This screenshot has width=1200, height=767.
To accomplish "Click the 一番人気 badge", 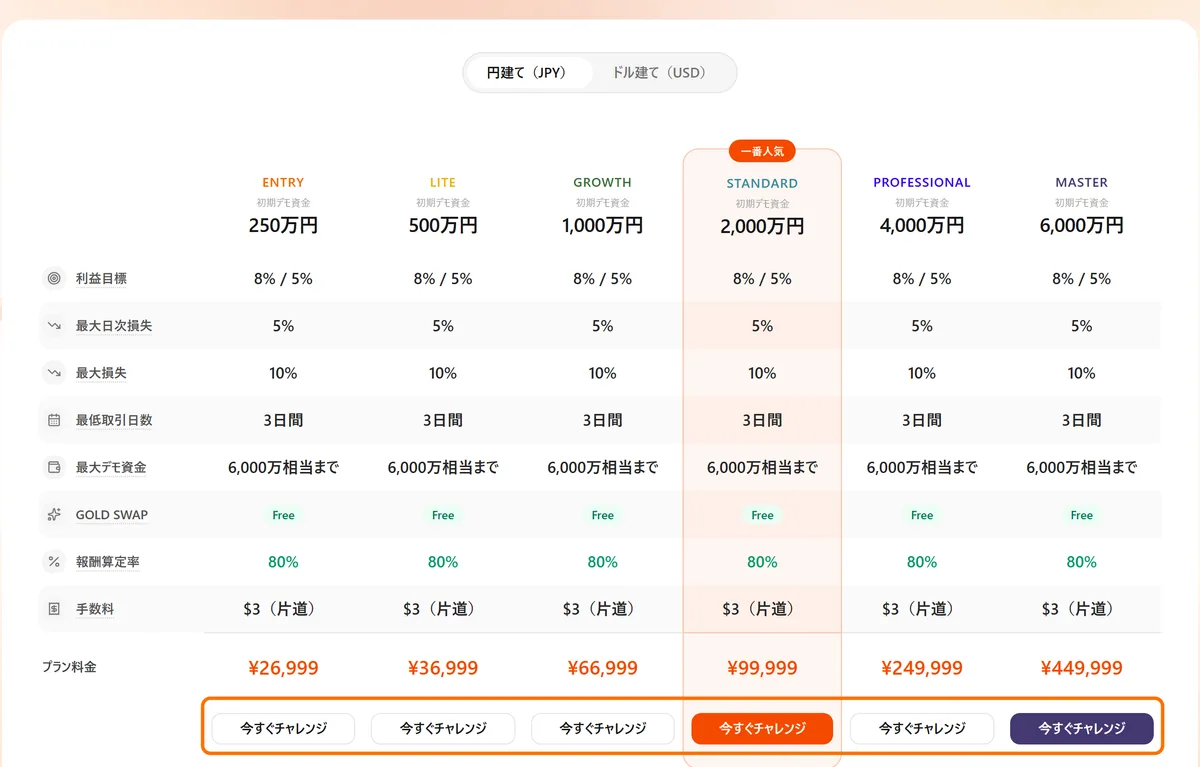I will [762, 152].
